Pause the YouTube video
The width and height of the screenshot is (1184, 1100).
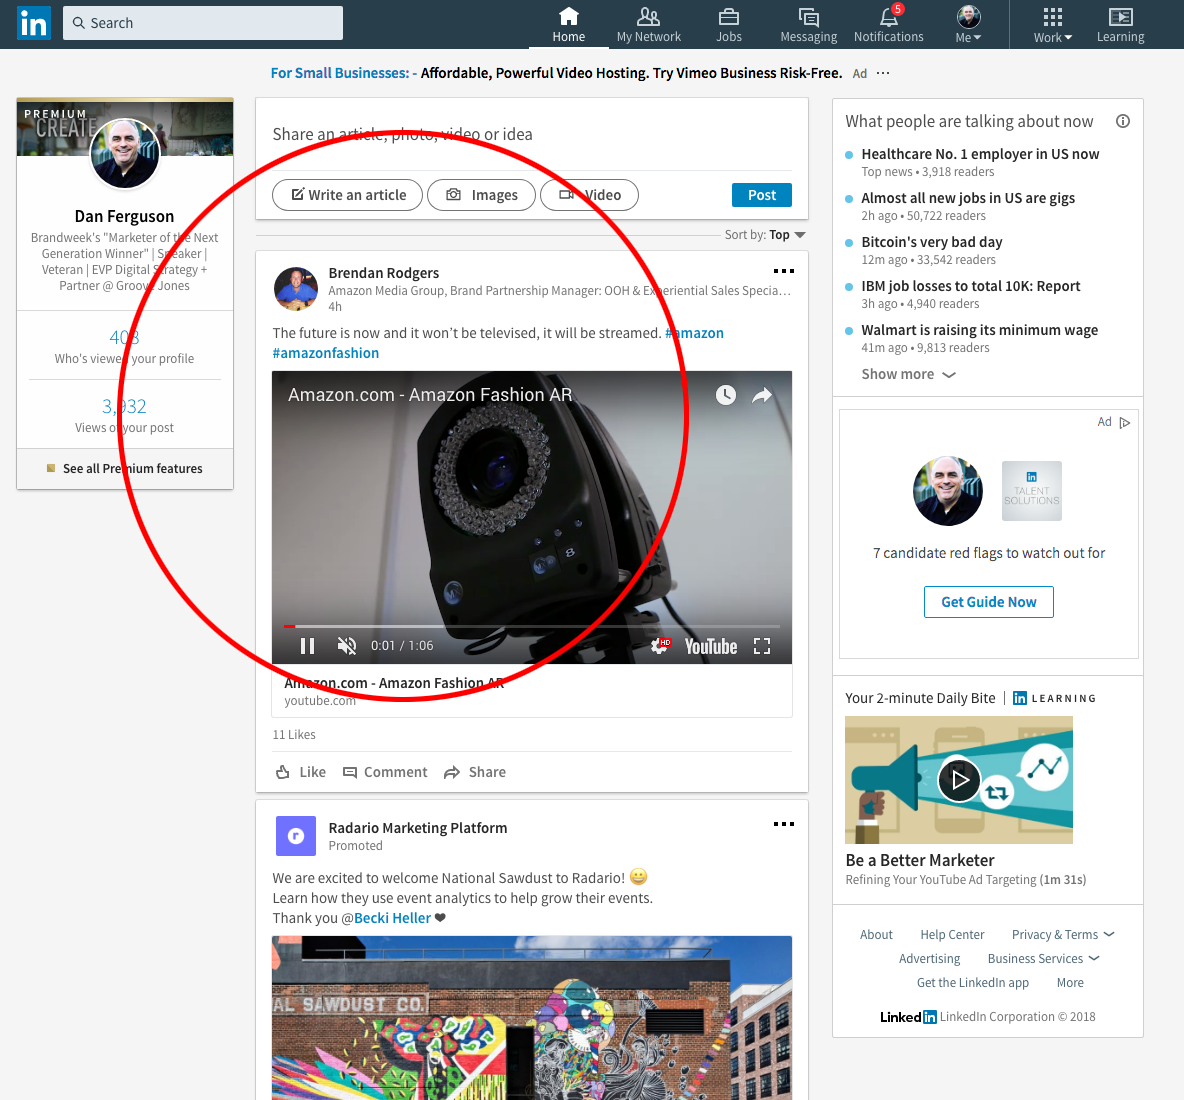[x=307, y=646]
